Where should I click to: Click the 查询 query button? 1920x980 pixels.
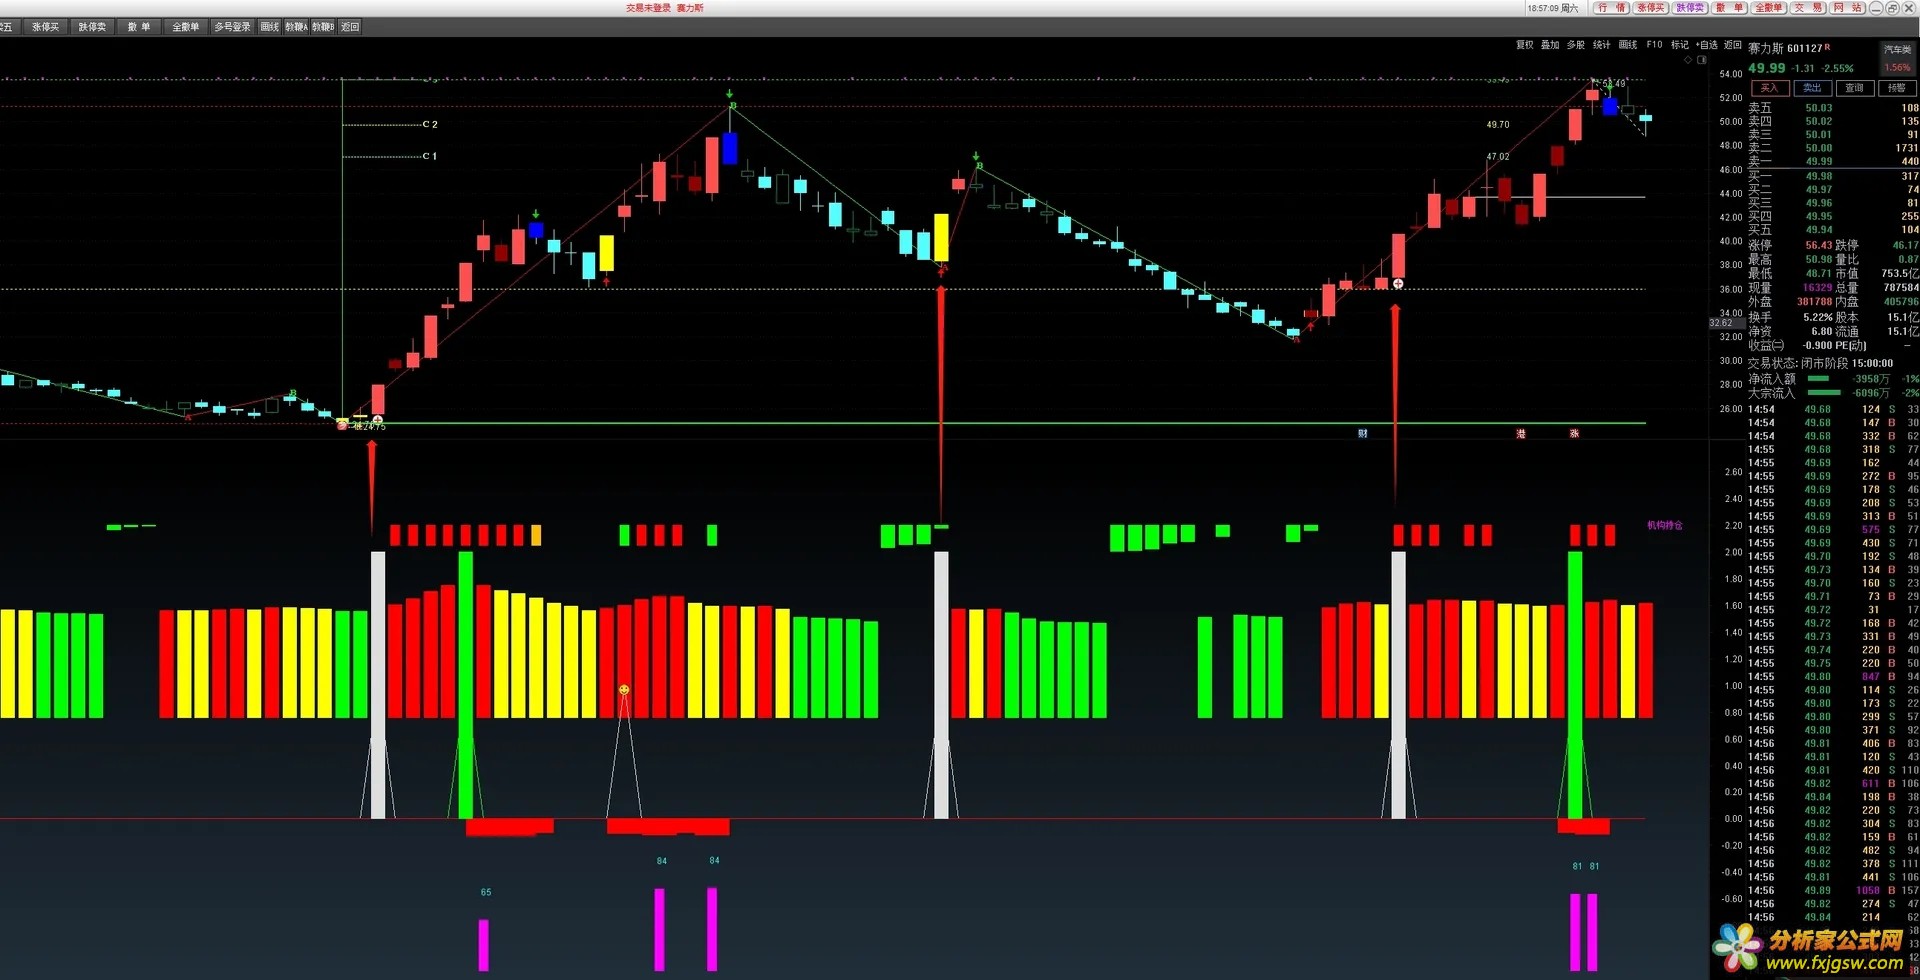1854,88
